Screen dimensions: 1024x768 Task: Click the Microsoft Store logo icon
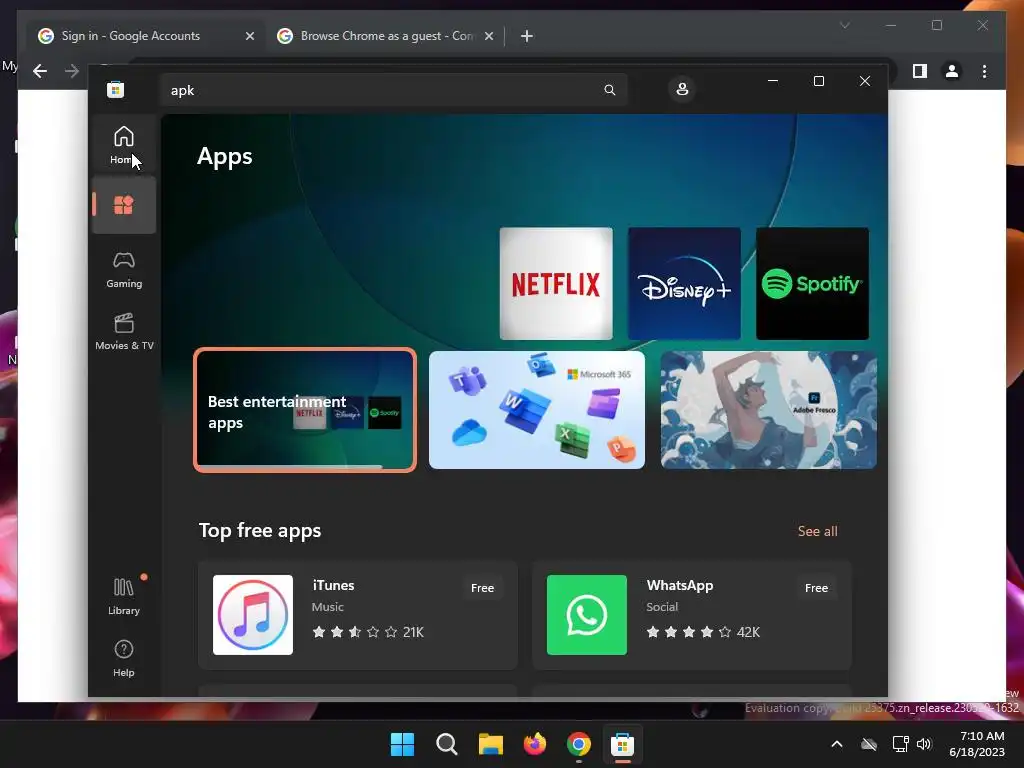point(116,89)
